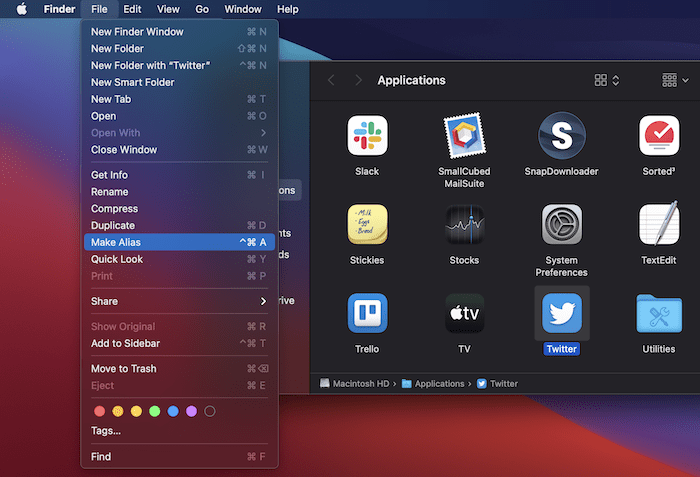
Task: Select the Trello app icon
Action: [367, 313]
